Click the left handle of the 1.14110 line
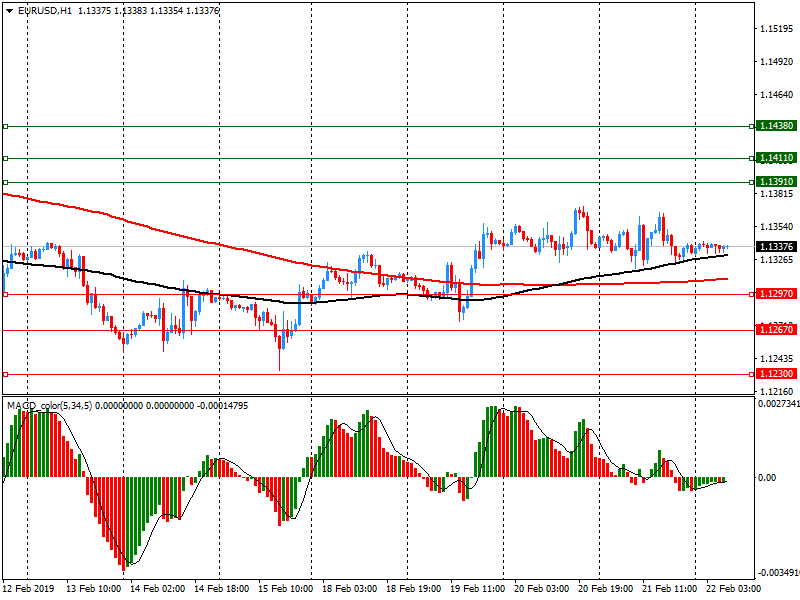Viewport: 800px width, 600px height. (5, 158)
